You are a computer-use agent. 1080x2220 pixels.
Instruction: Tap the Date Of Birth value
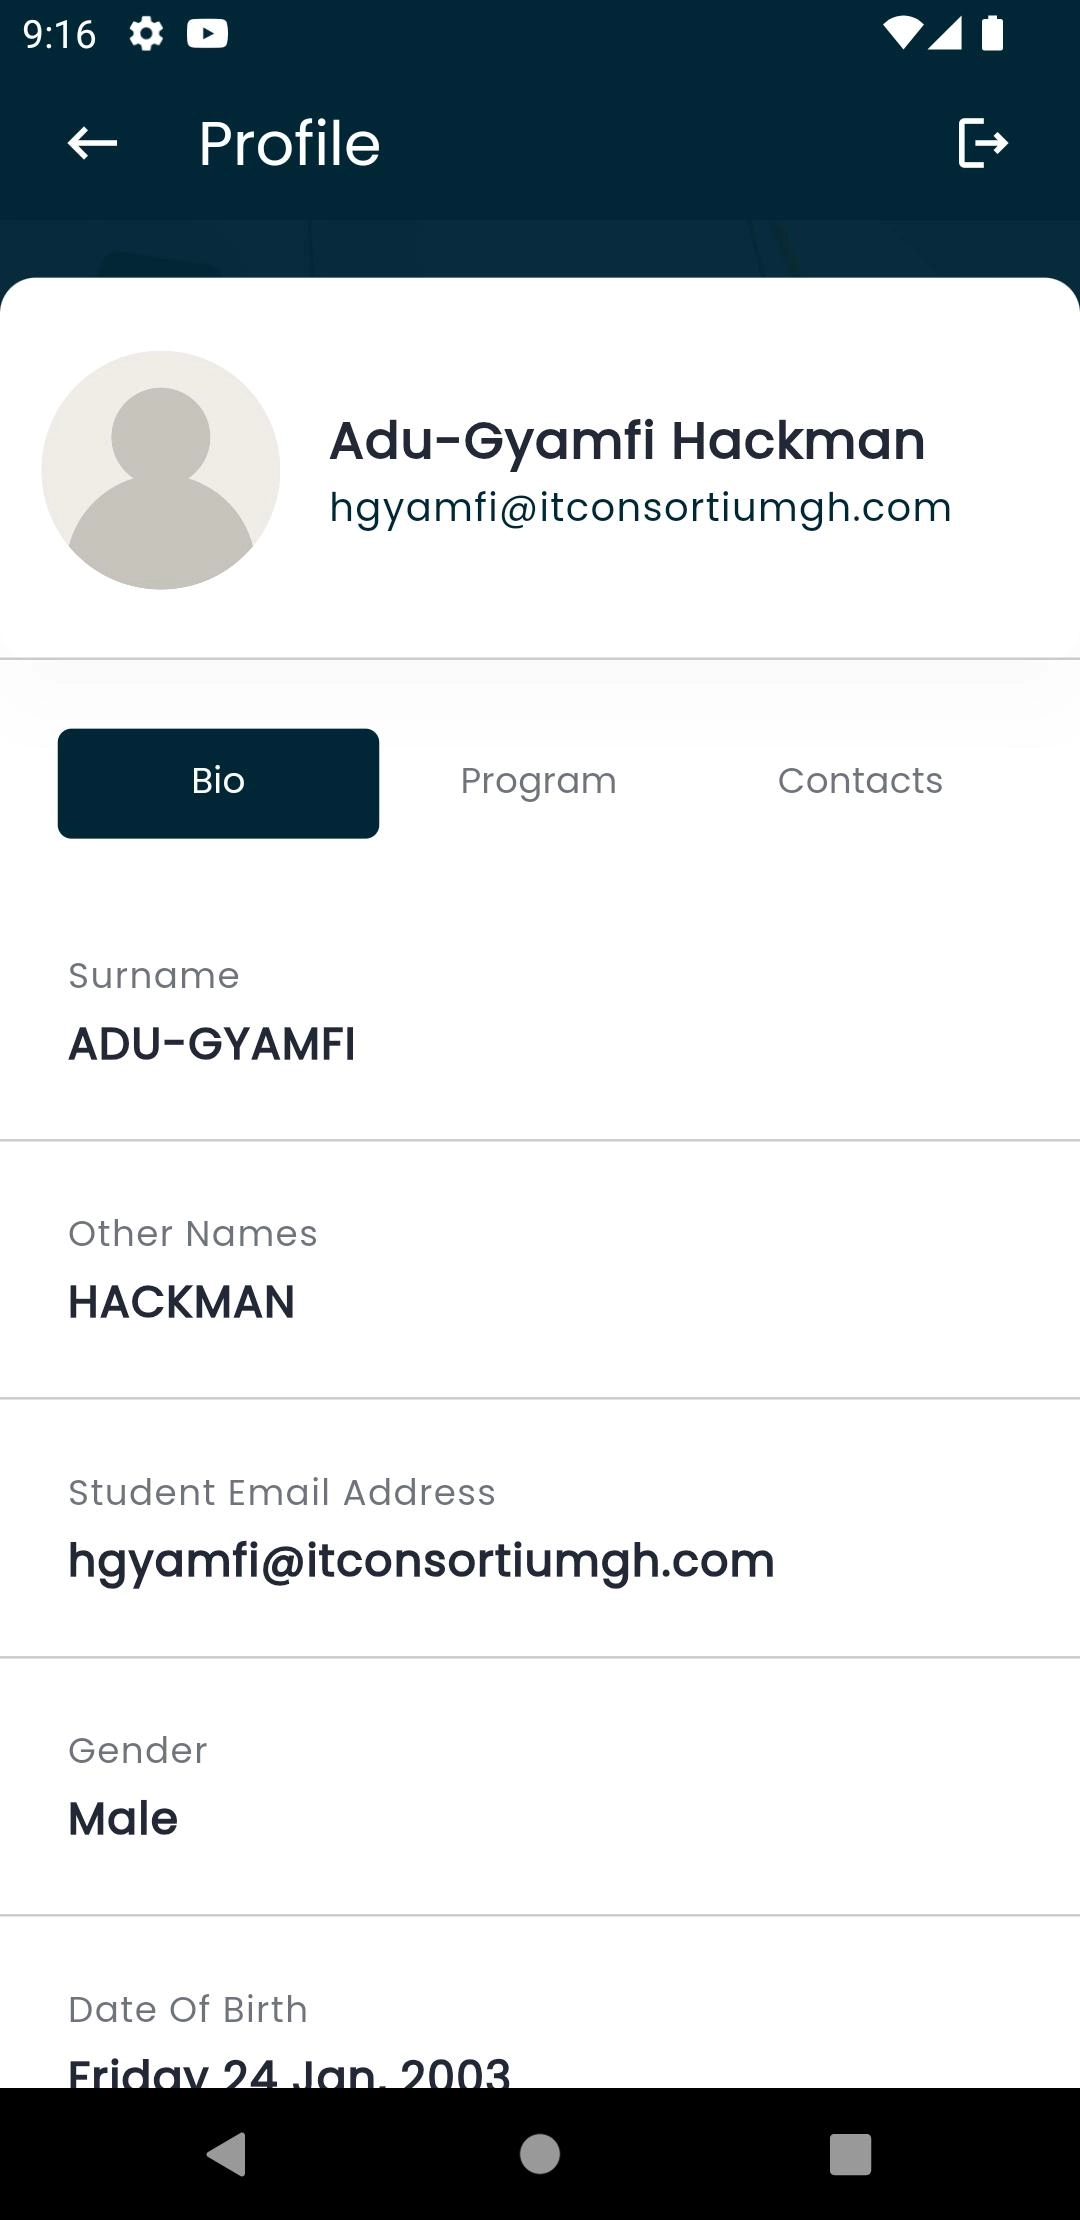click(x=289, y=2070)
